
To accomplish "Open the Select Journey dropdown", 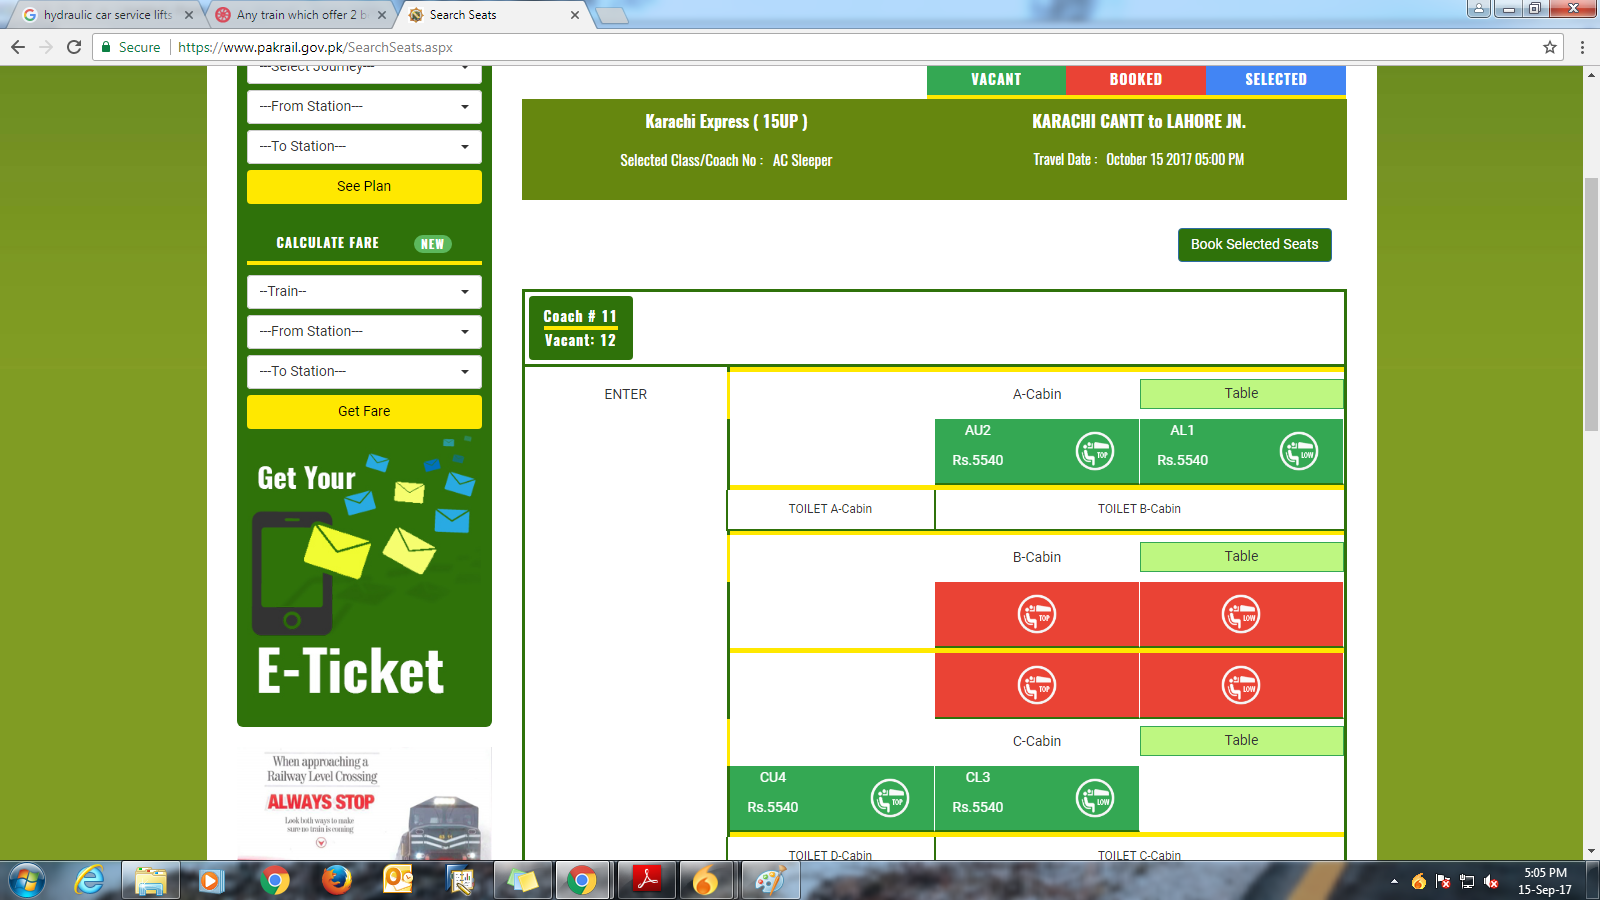I will [364, 72].
